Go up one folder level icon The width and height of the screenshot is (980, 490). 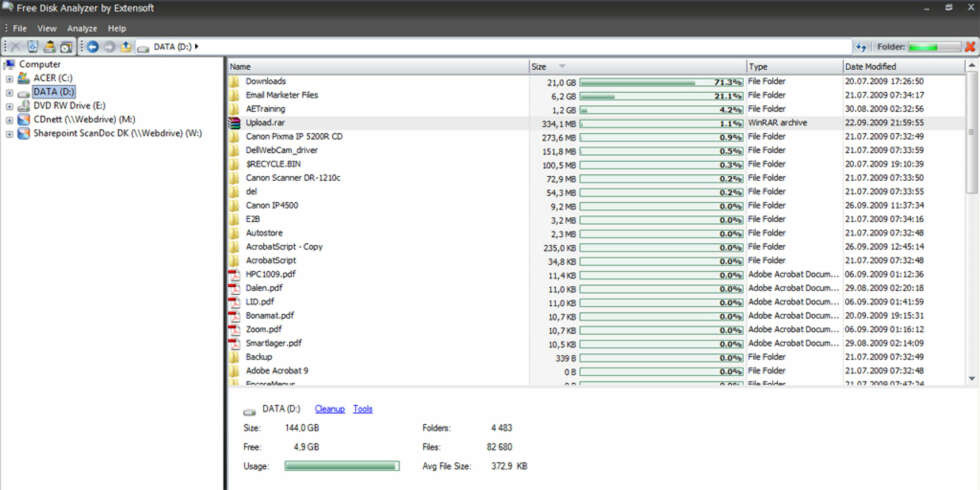pyautogui.click(x=126, y=46)
